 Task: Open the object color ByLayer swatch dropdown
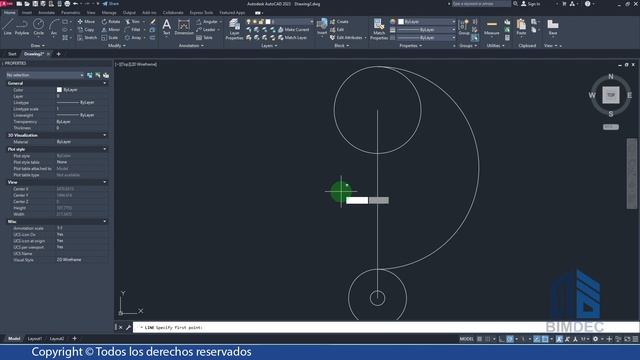(x=427, y=22)
